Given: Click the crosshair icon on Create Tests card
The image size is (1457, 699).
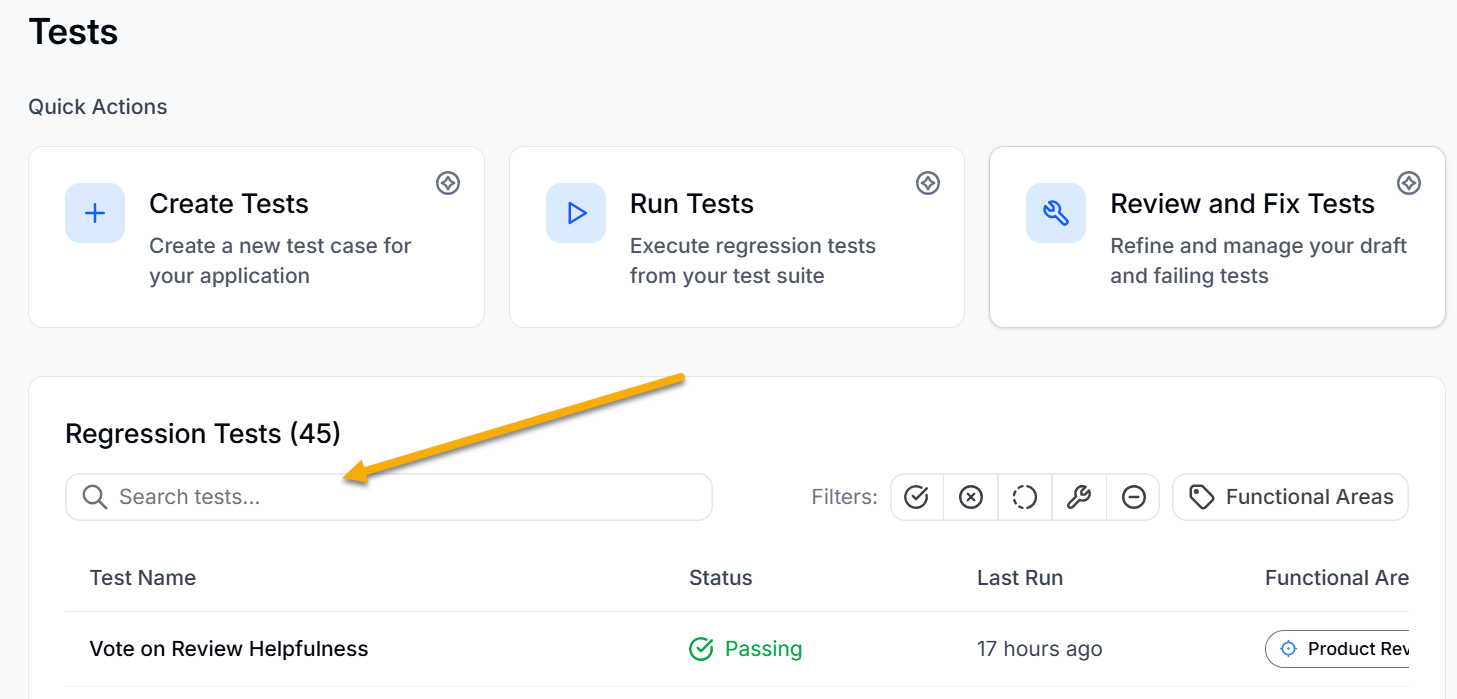Looking at the screenshot, I should pyautogui.click(x=448, y=183).
